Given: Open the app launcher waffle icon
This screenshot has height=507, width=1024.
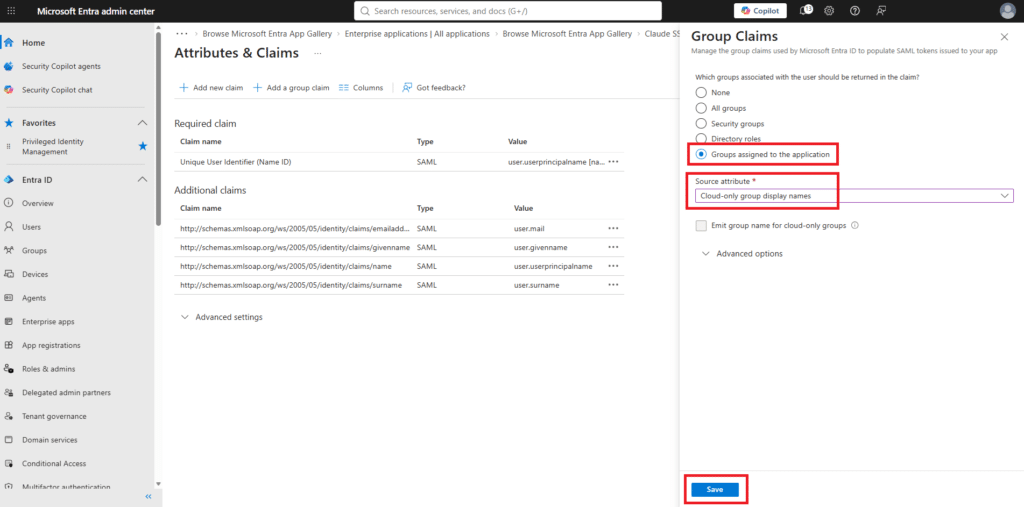Looking at the screenshot, I should click(x=13, y=11).
